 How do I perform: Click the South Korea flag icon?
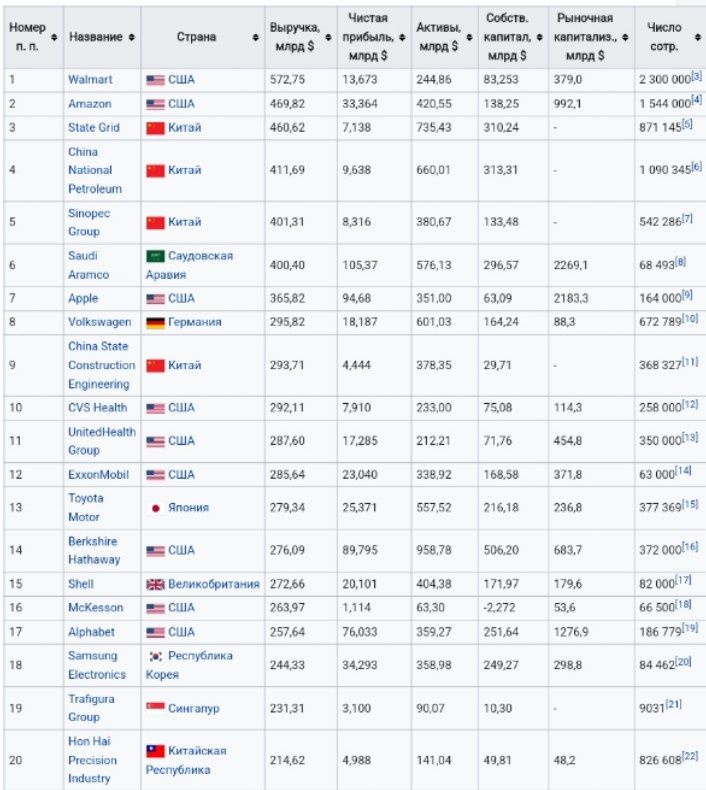coord(155,656)
